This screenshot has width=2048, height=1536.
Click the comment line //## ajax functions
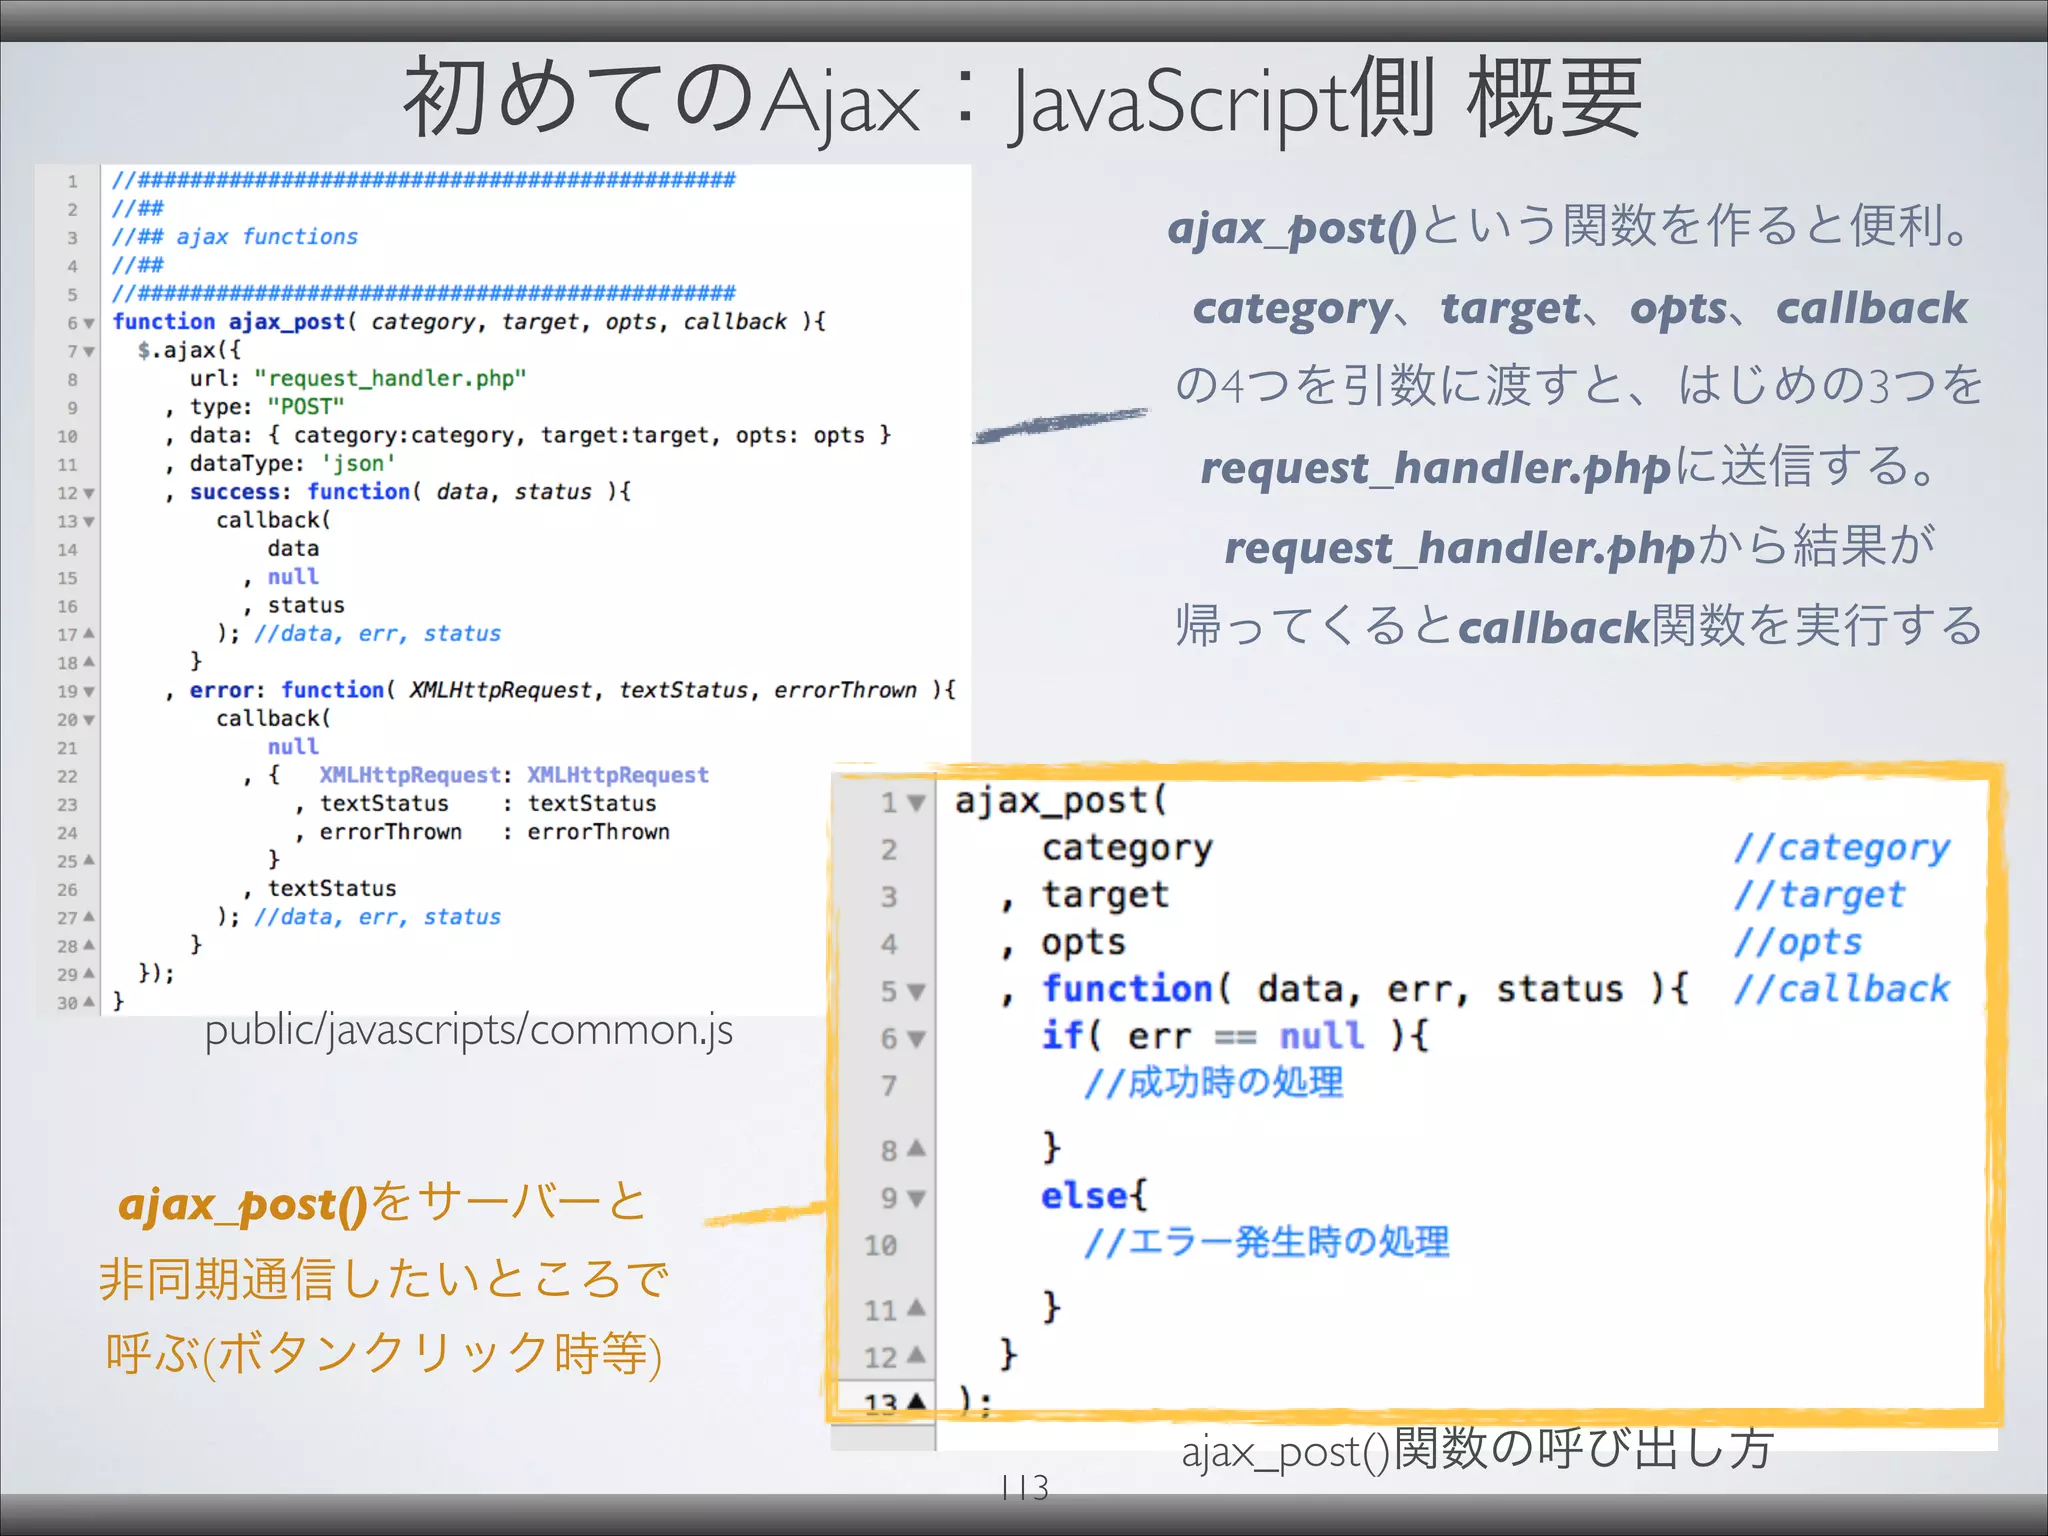(235, 237)
